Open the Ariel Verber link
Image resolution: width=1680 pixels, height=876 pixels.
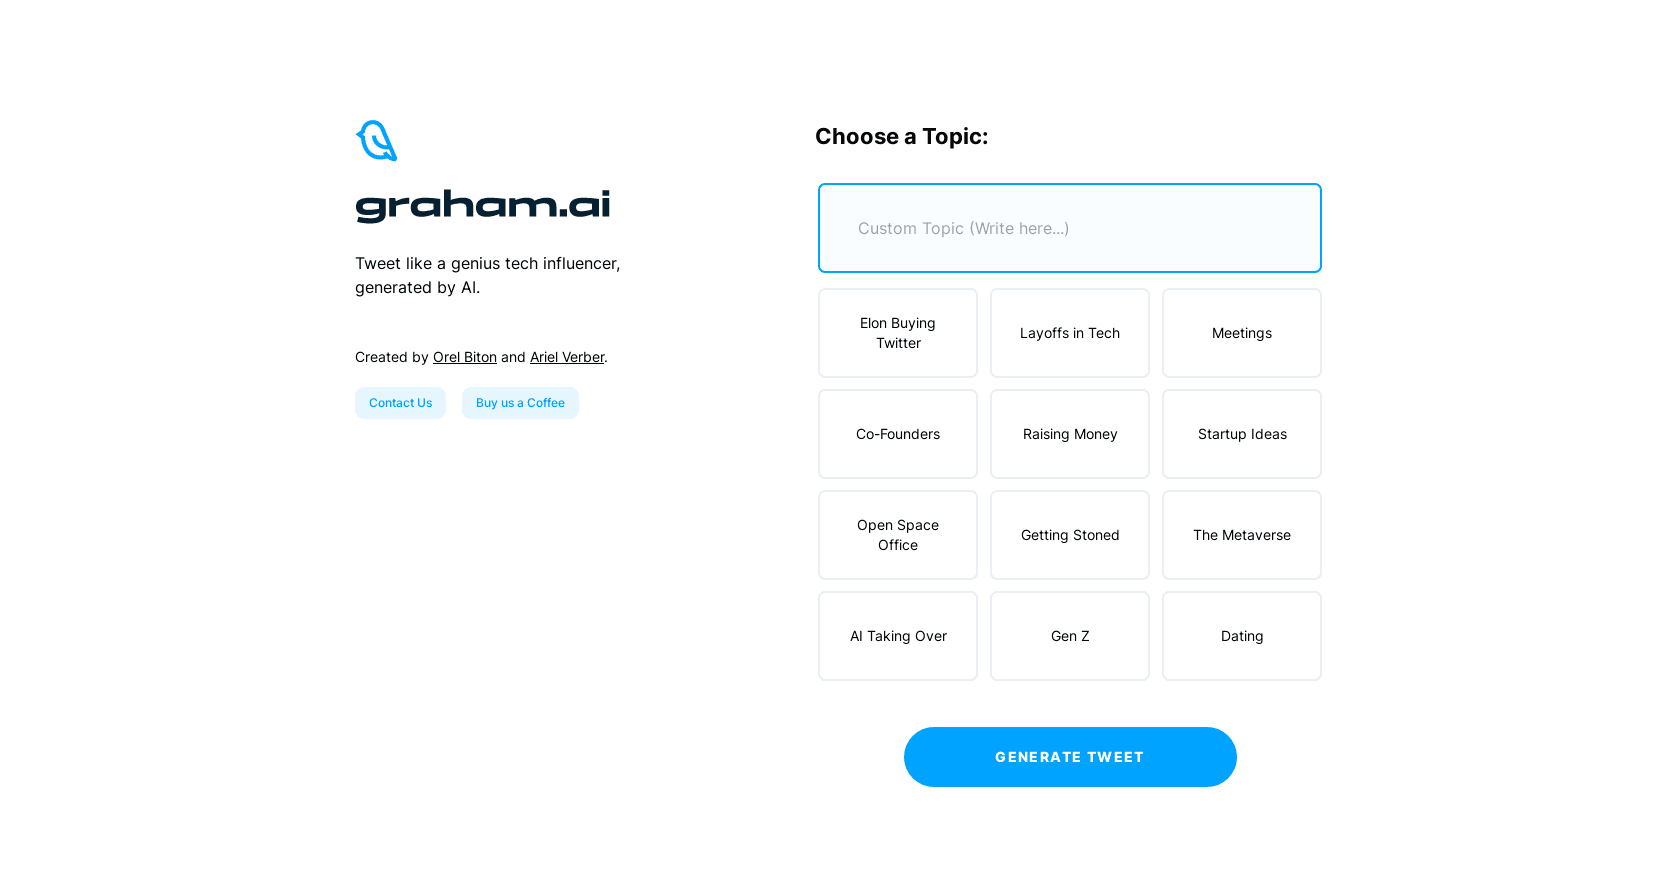point(567,357)
